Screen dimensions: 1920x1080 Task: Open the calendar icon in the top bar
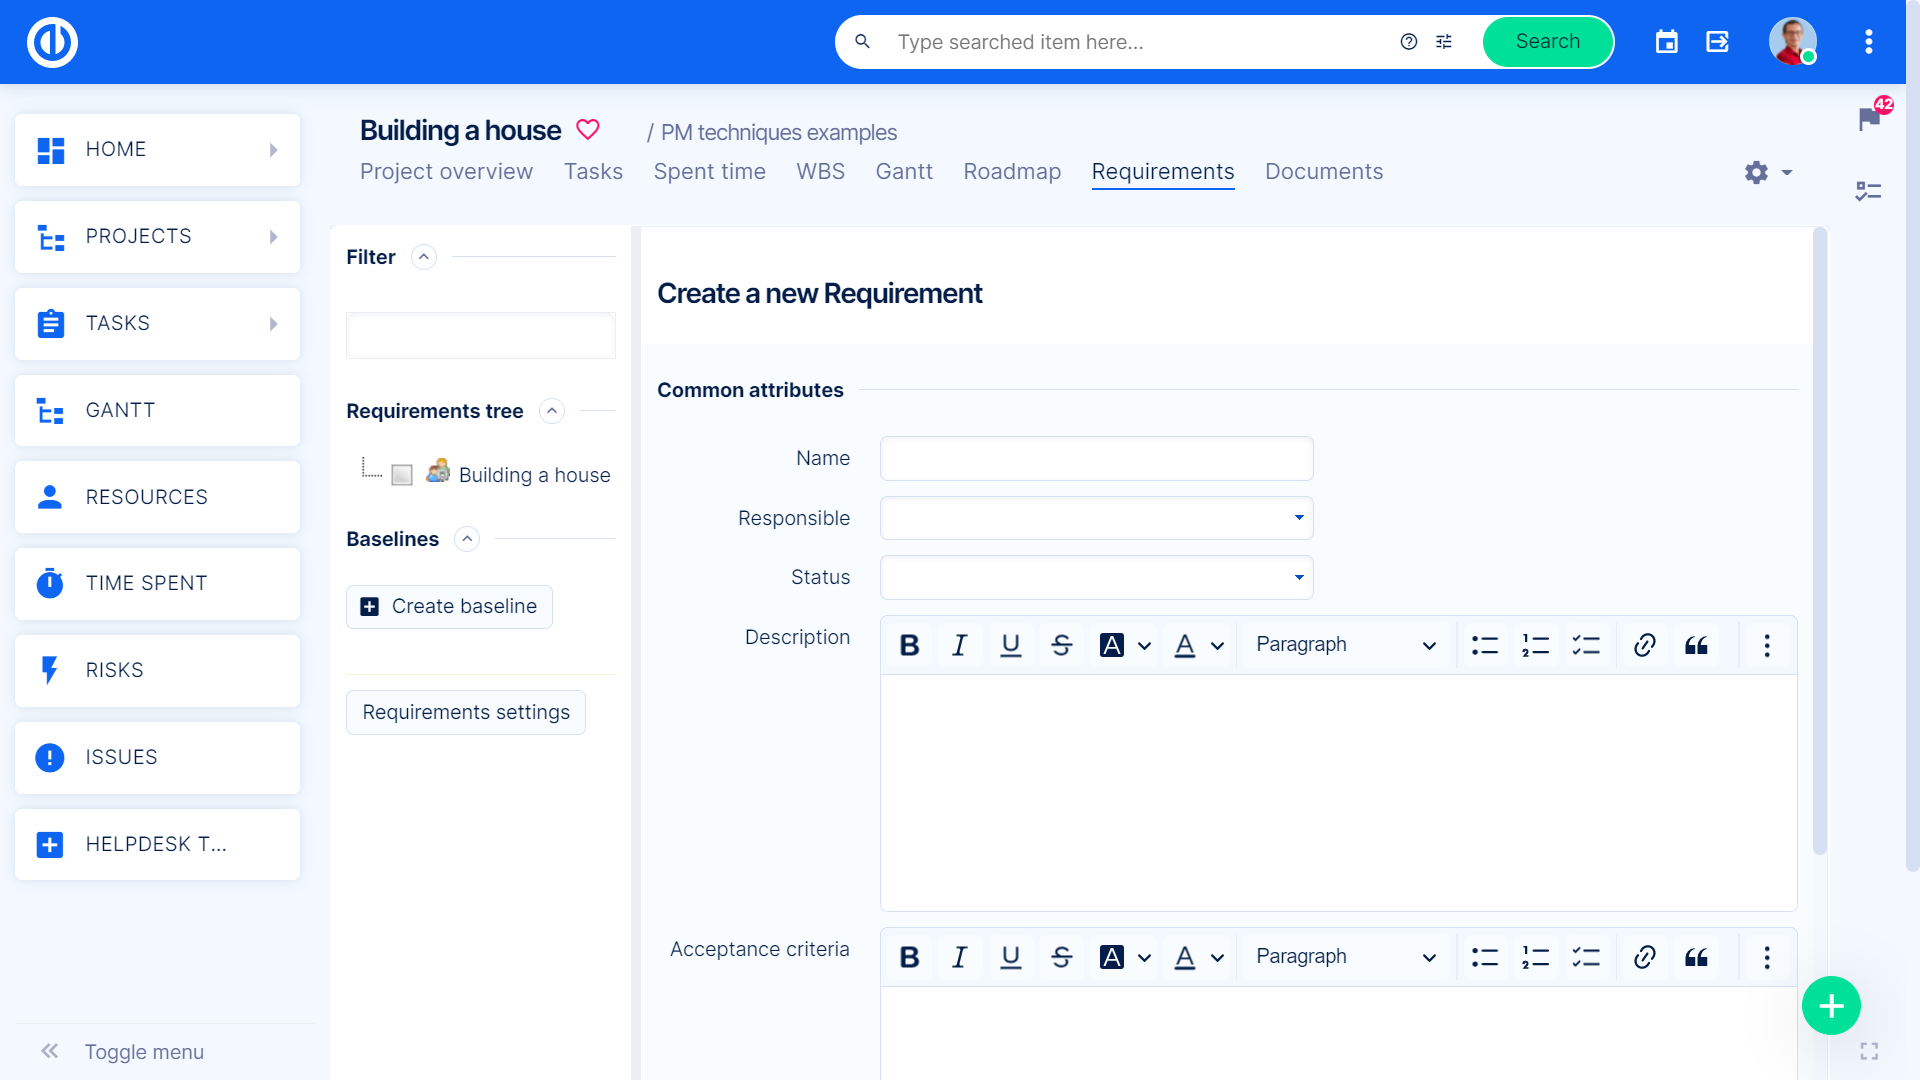1666,42
